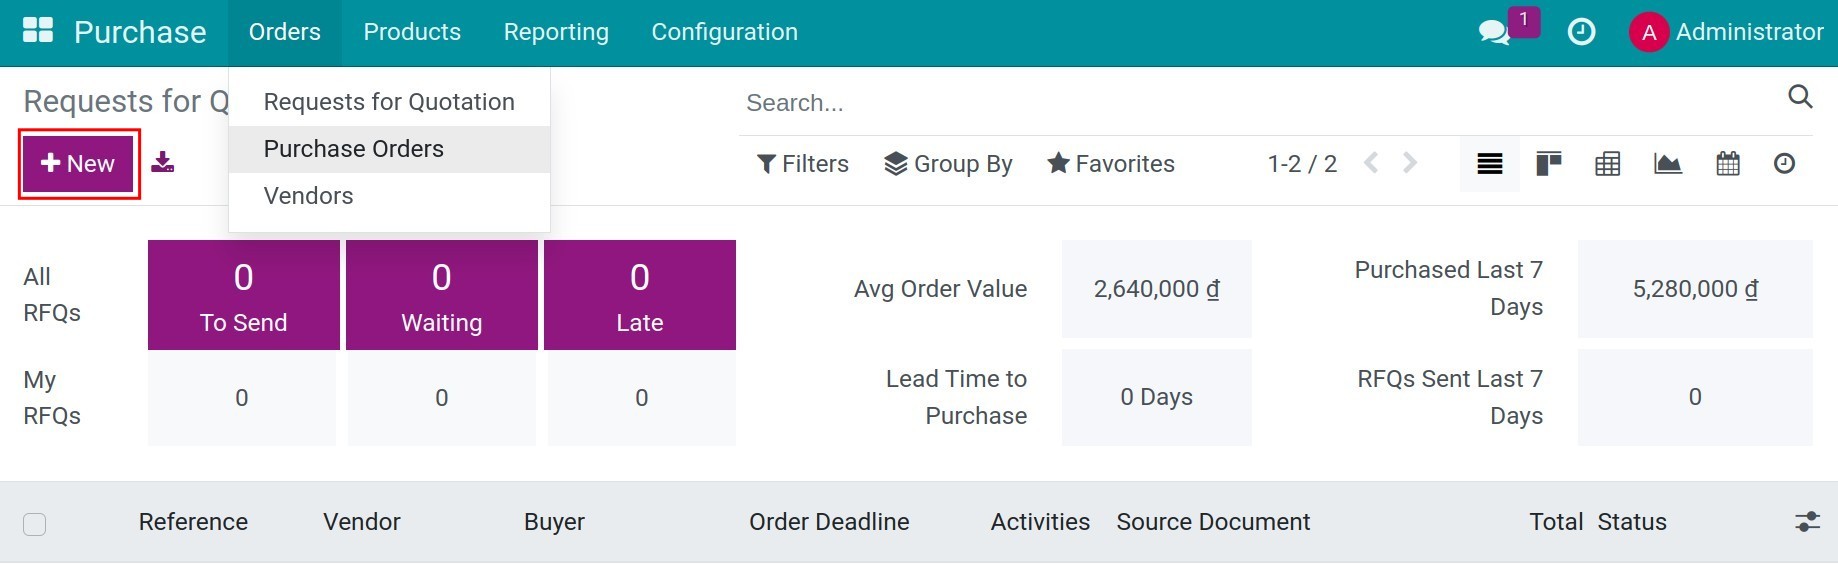The width and height of the screenshot is (1838, 565).
Task: Sort by Buyer column header
Action: coord(554,522)
